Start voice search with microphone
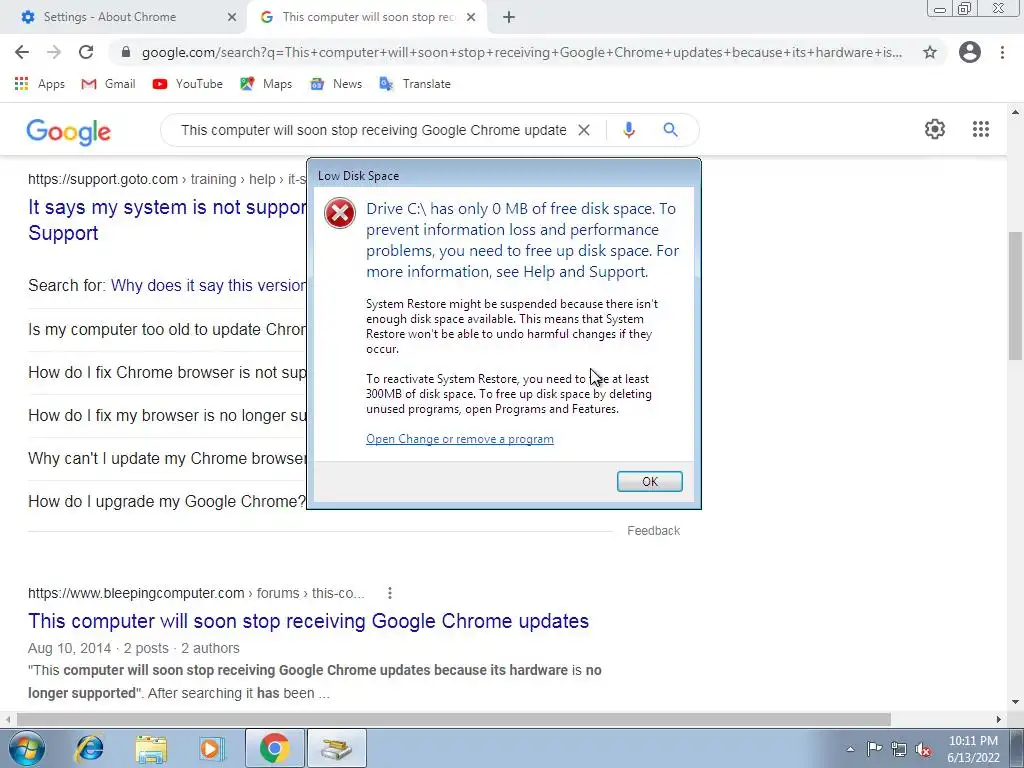Viewport: 1024px width, 768px height. pyautogui.click(x=629, y=130)
